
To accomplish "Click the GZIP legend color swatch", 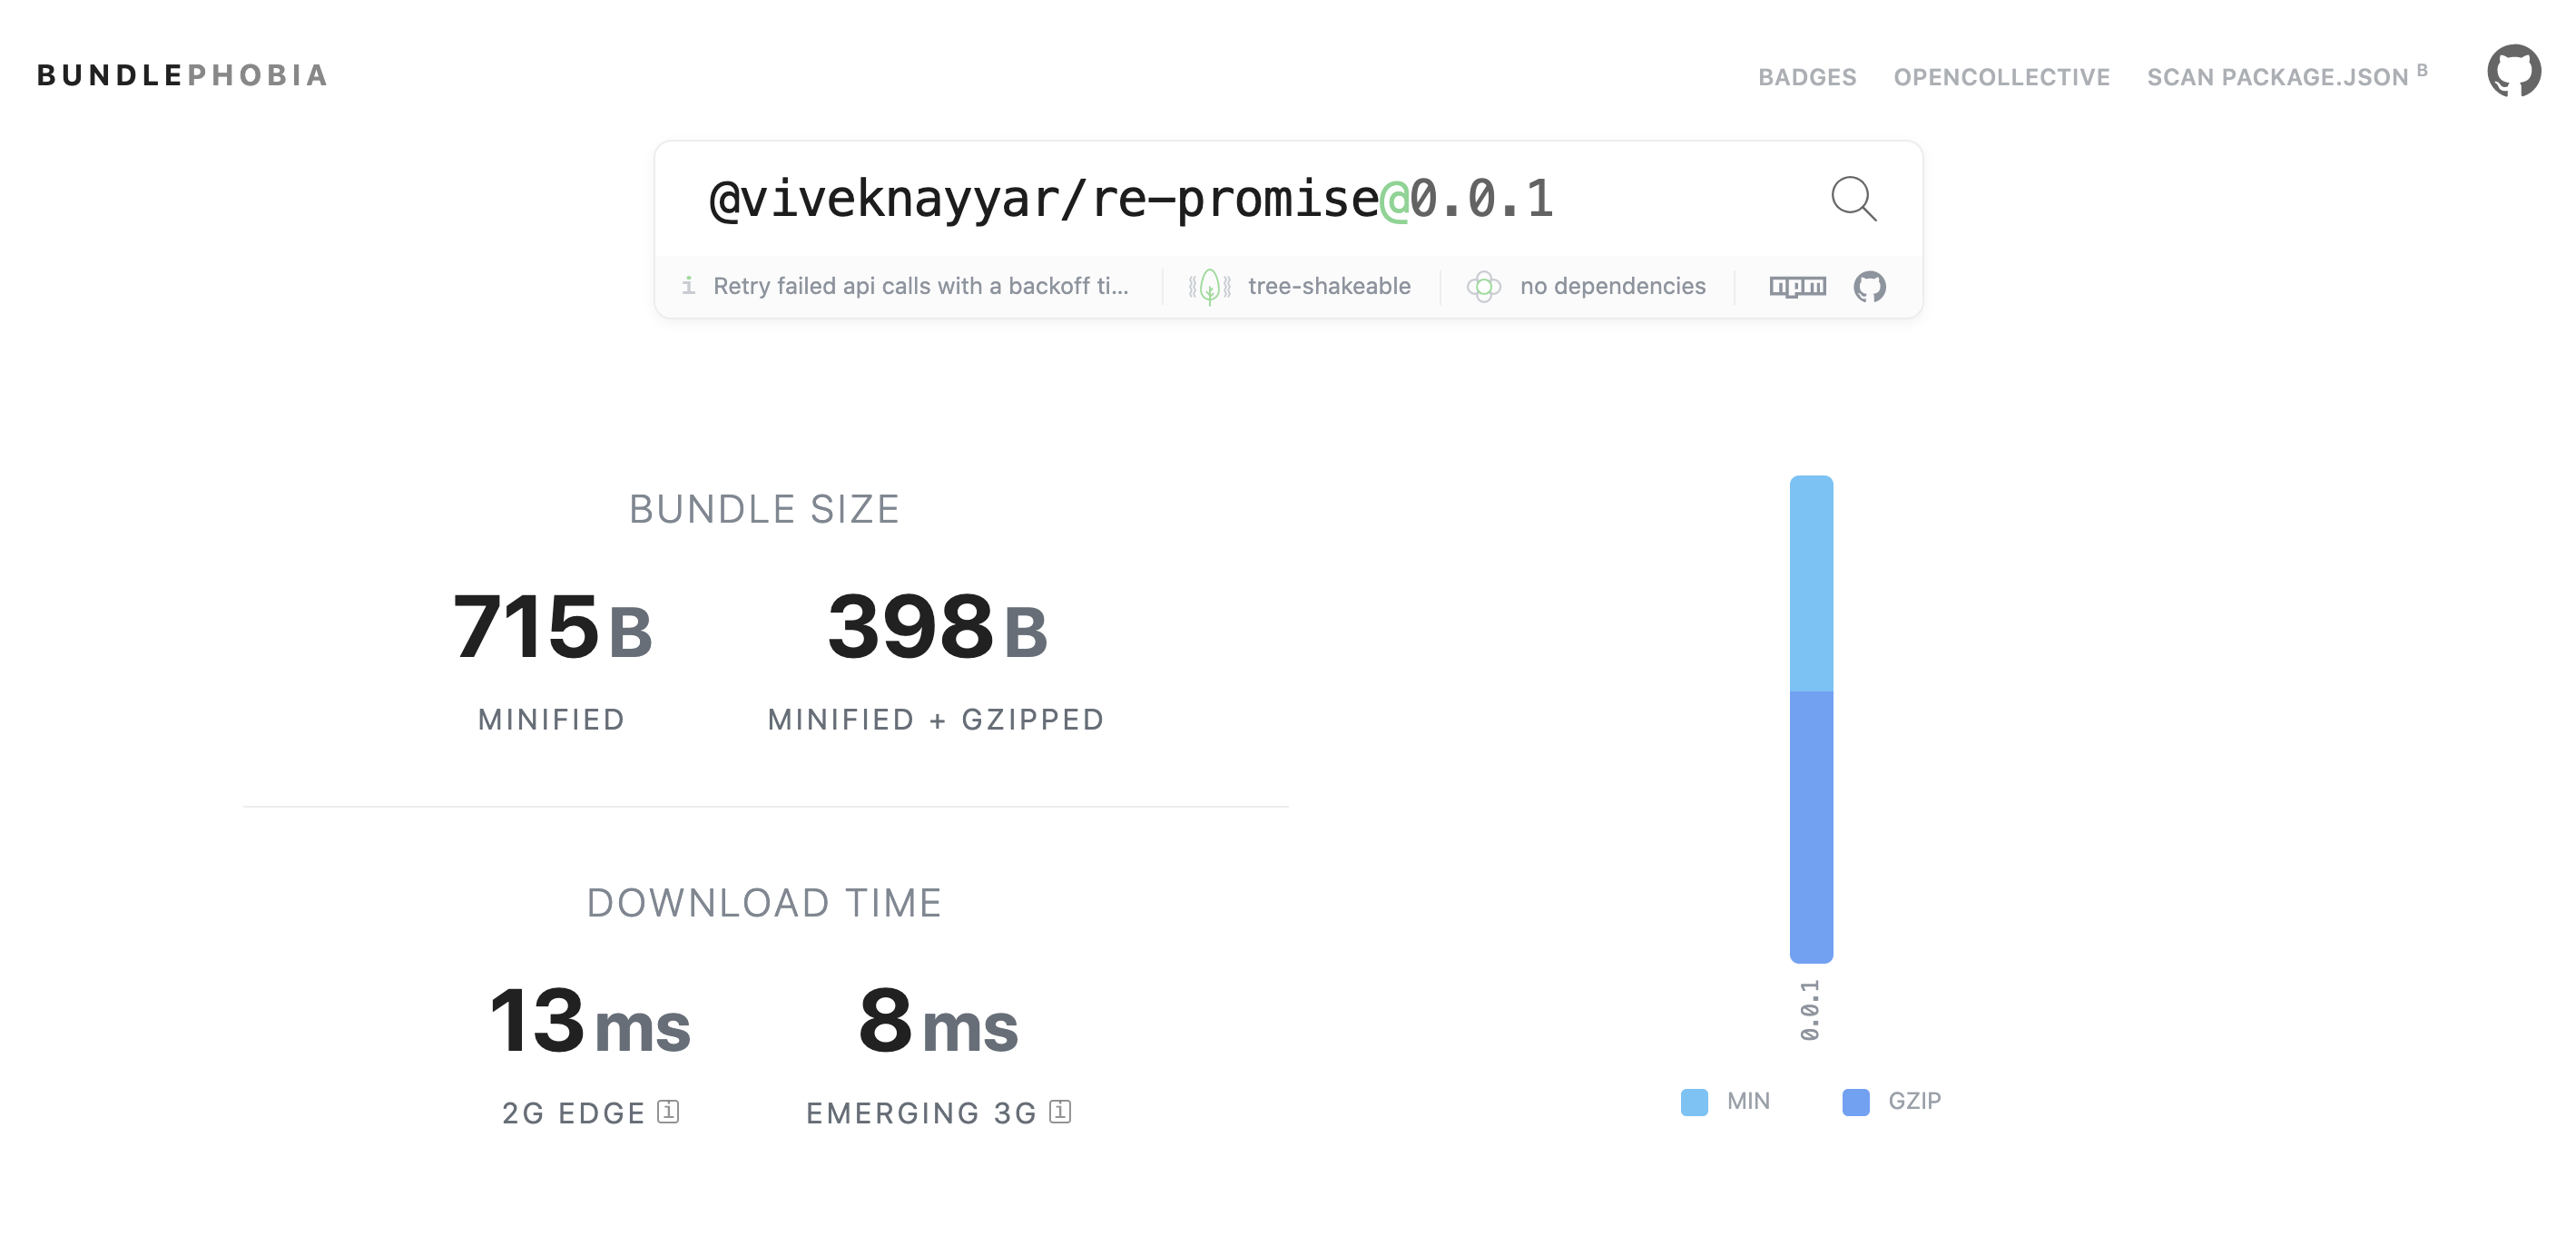I will pyautogui.click(x=1855, y=1101).
